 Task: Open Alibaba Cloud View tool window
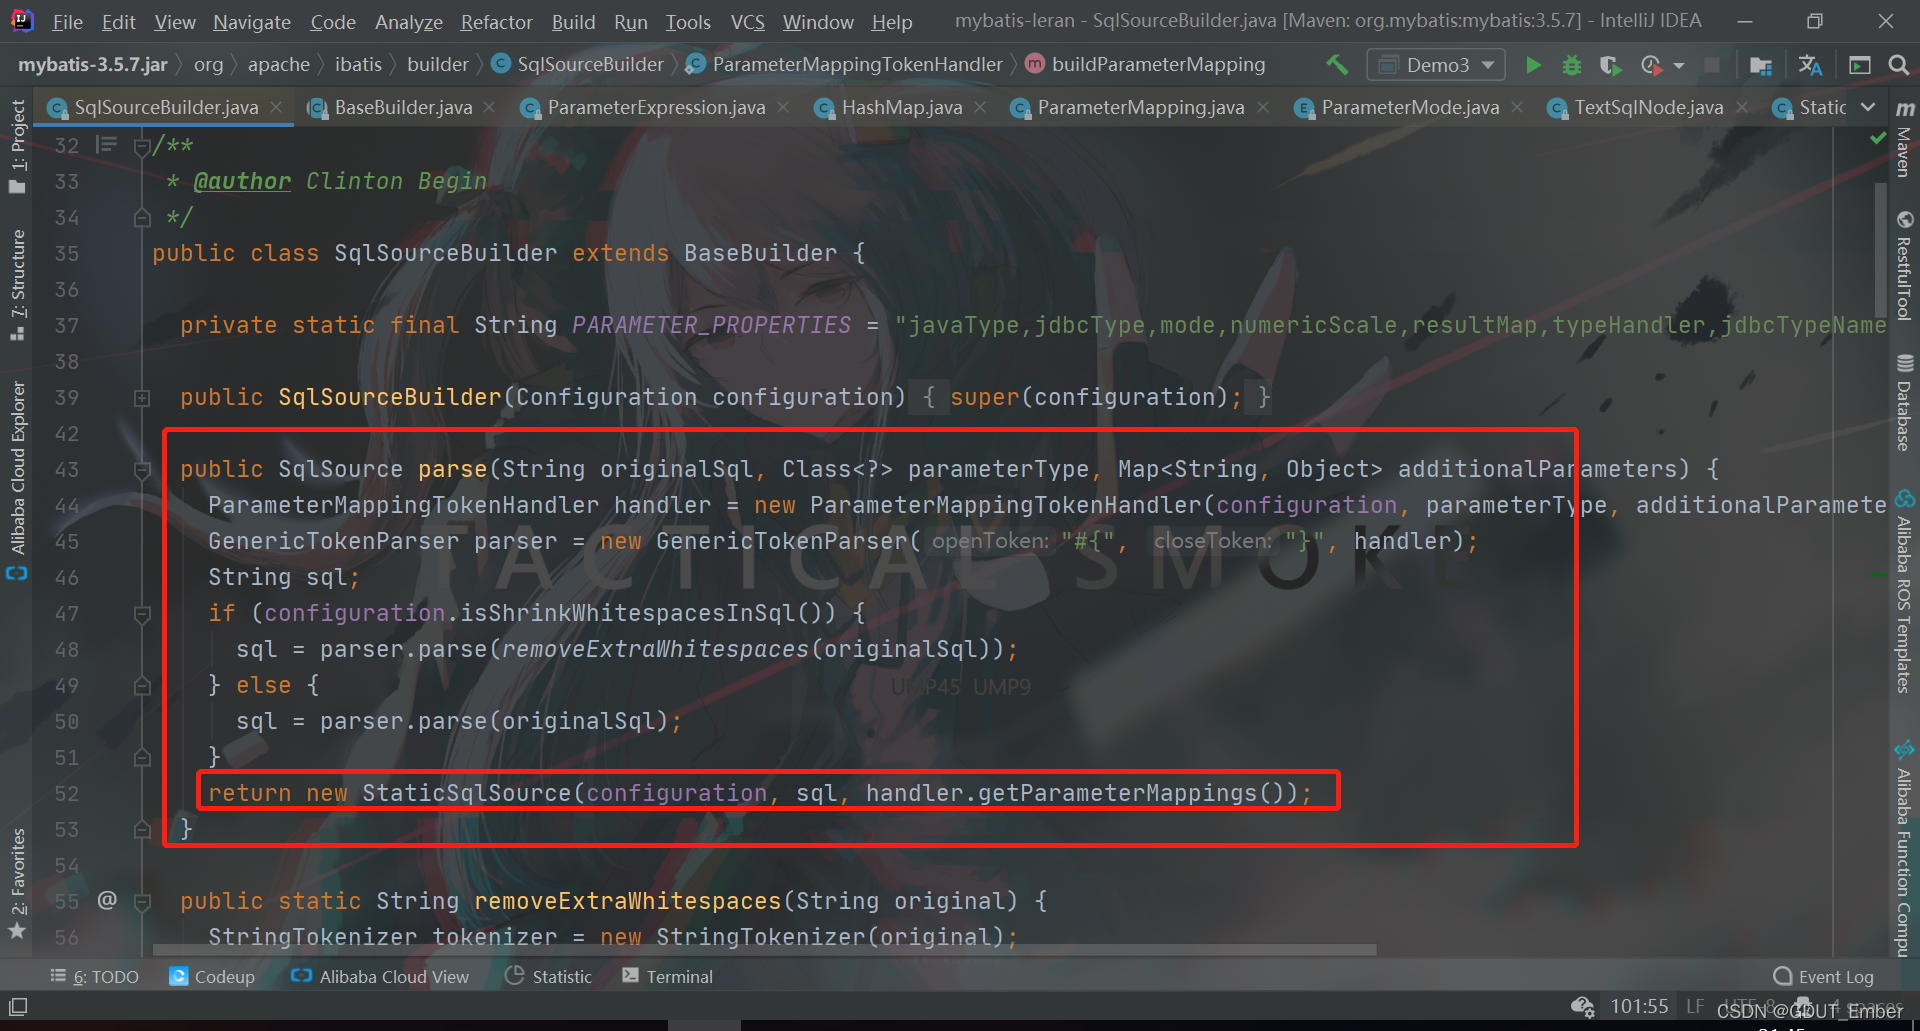click(379, 976)
